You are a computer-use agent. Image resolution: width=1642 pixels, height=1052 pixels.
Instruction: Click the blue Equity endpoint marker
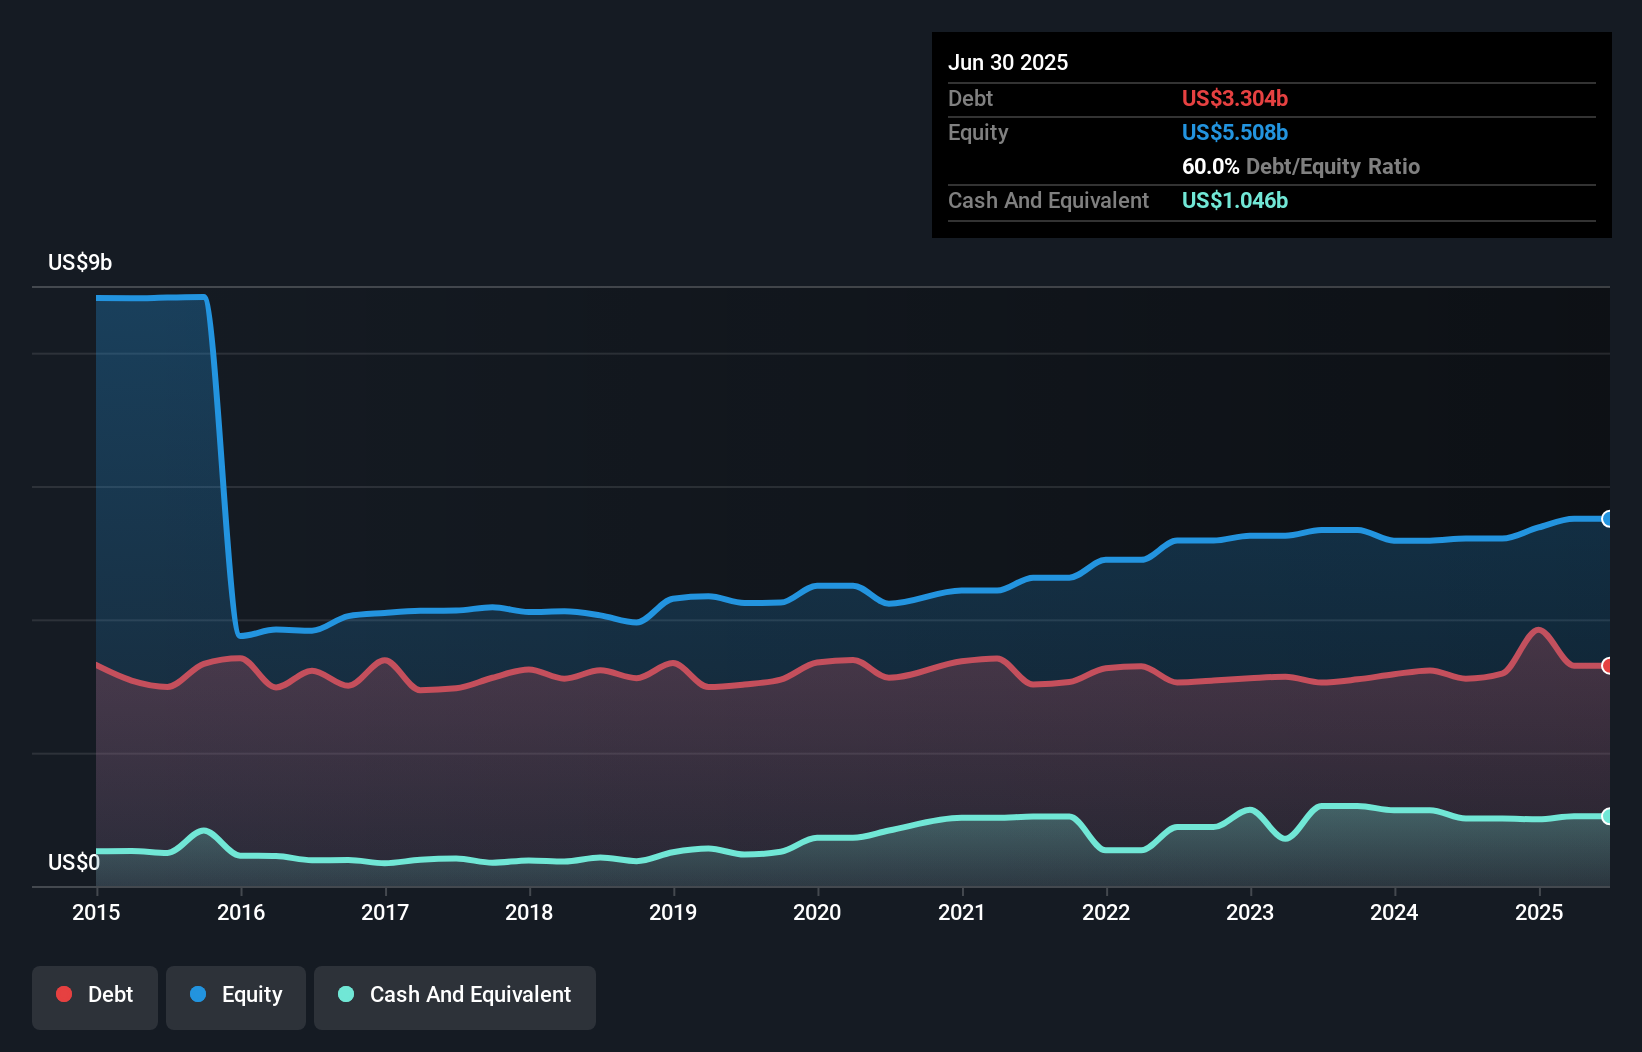coord(1606,519)
